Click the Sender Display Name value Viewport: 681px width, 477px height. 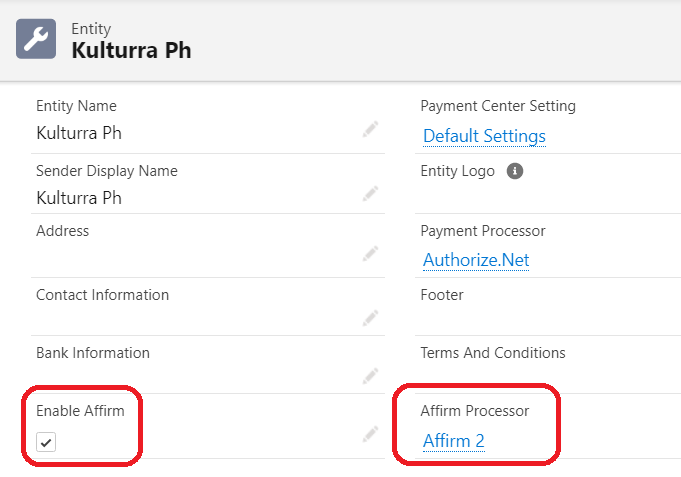(79, 197)
